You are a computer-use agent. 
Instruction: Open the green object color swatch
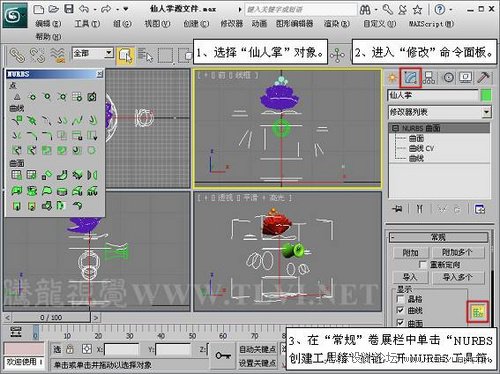pyautogui.click(x=486, y=95)
